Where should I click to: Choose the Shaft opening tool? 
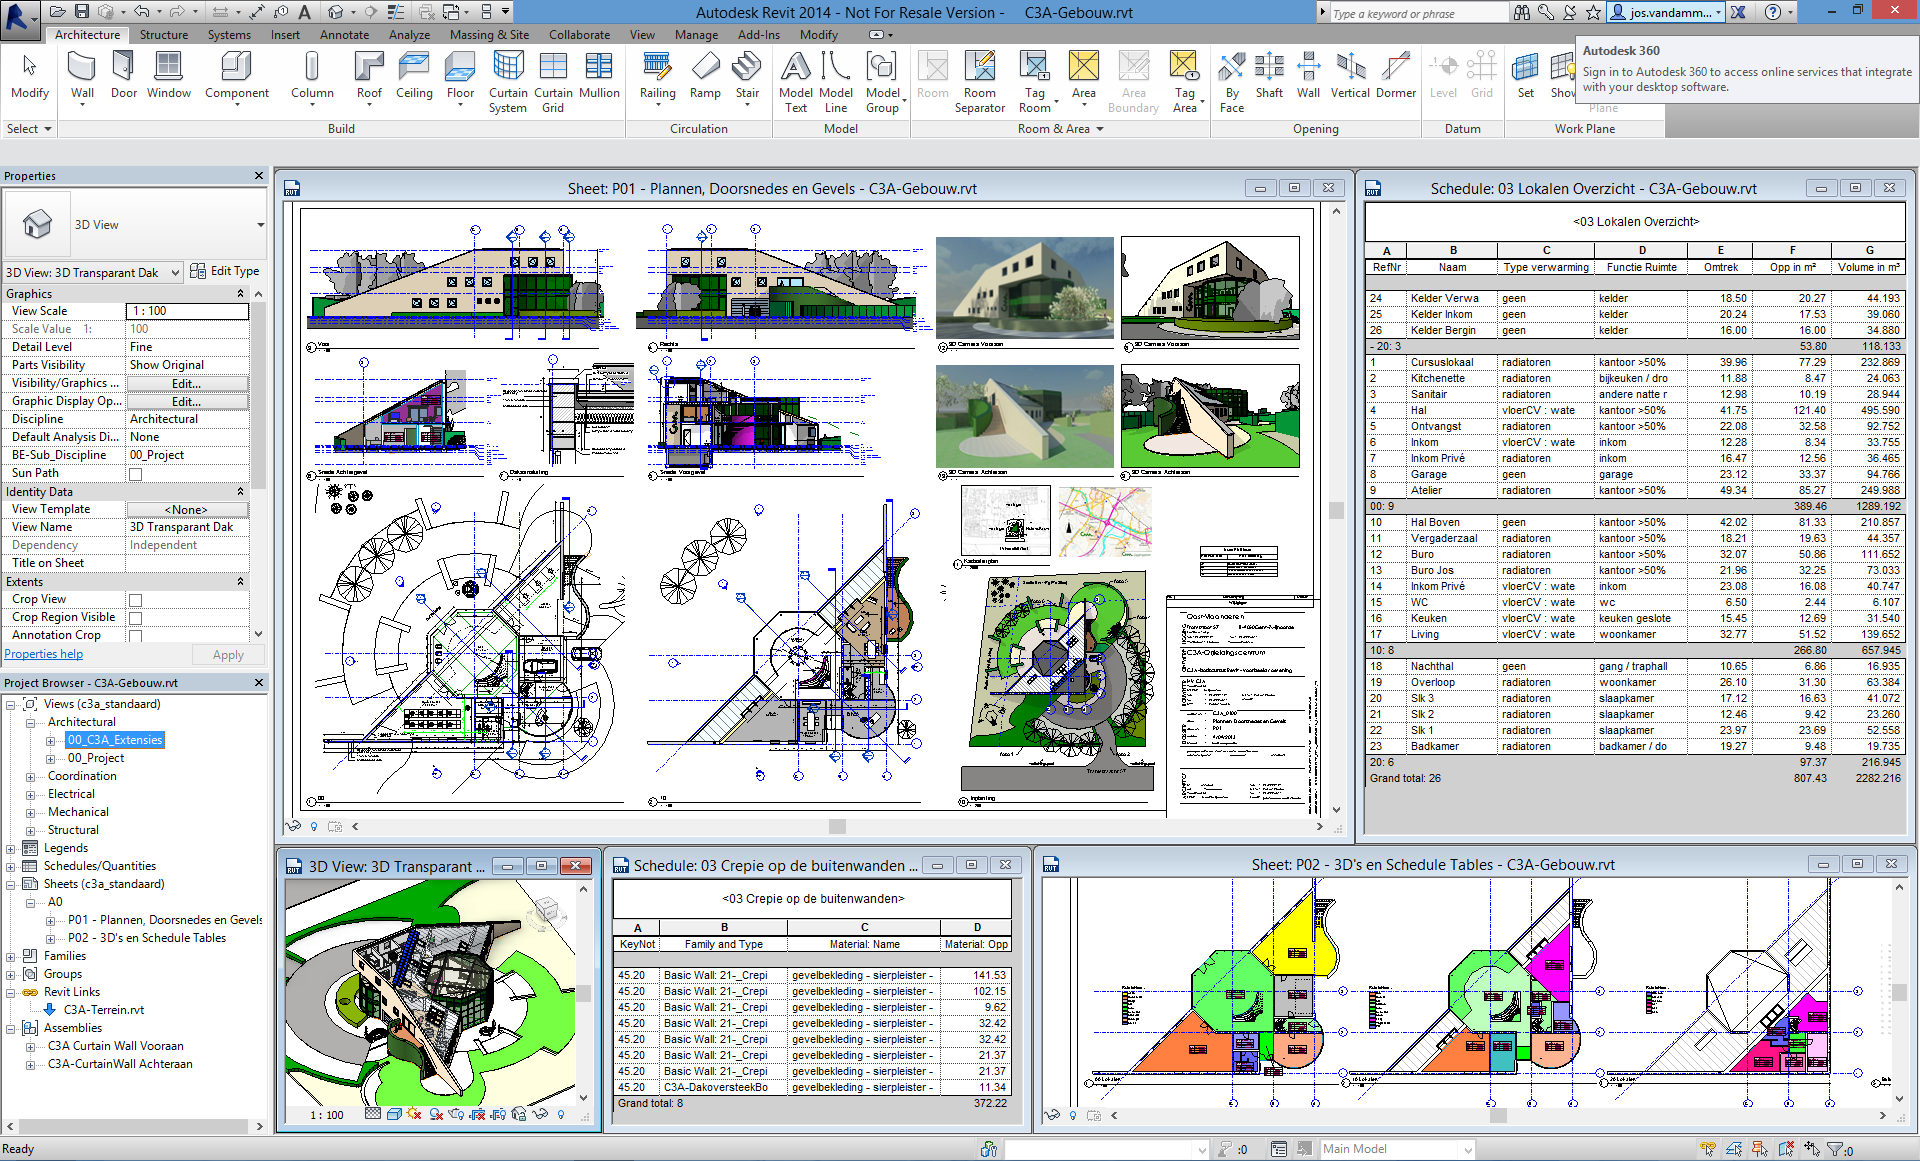click(x=1269, y=75)
